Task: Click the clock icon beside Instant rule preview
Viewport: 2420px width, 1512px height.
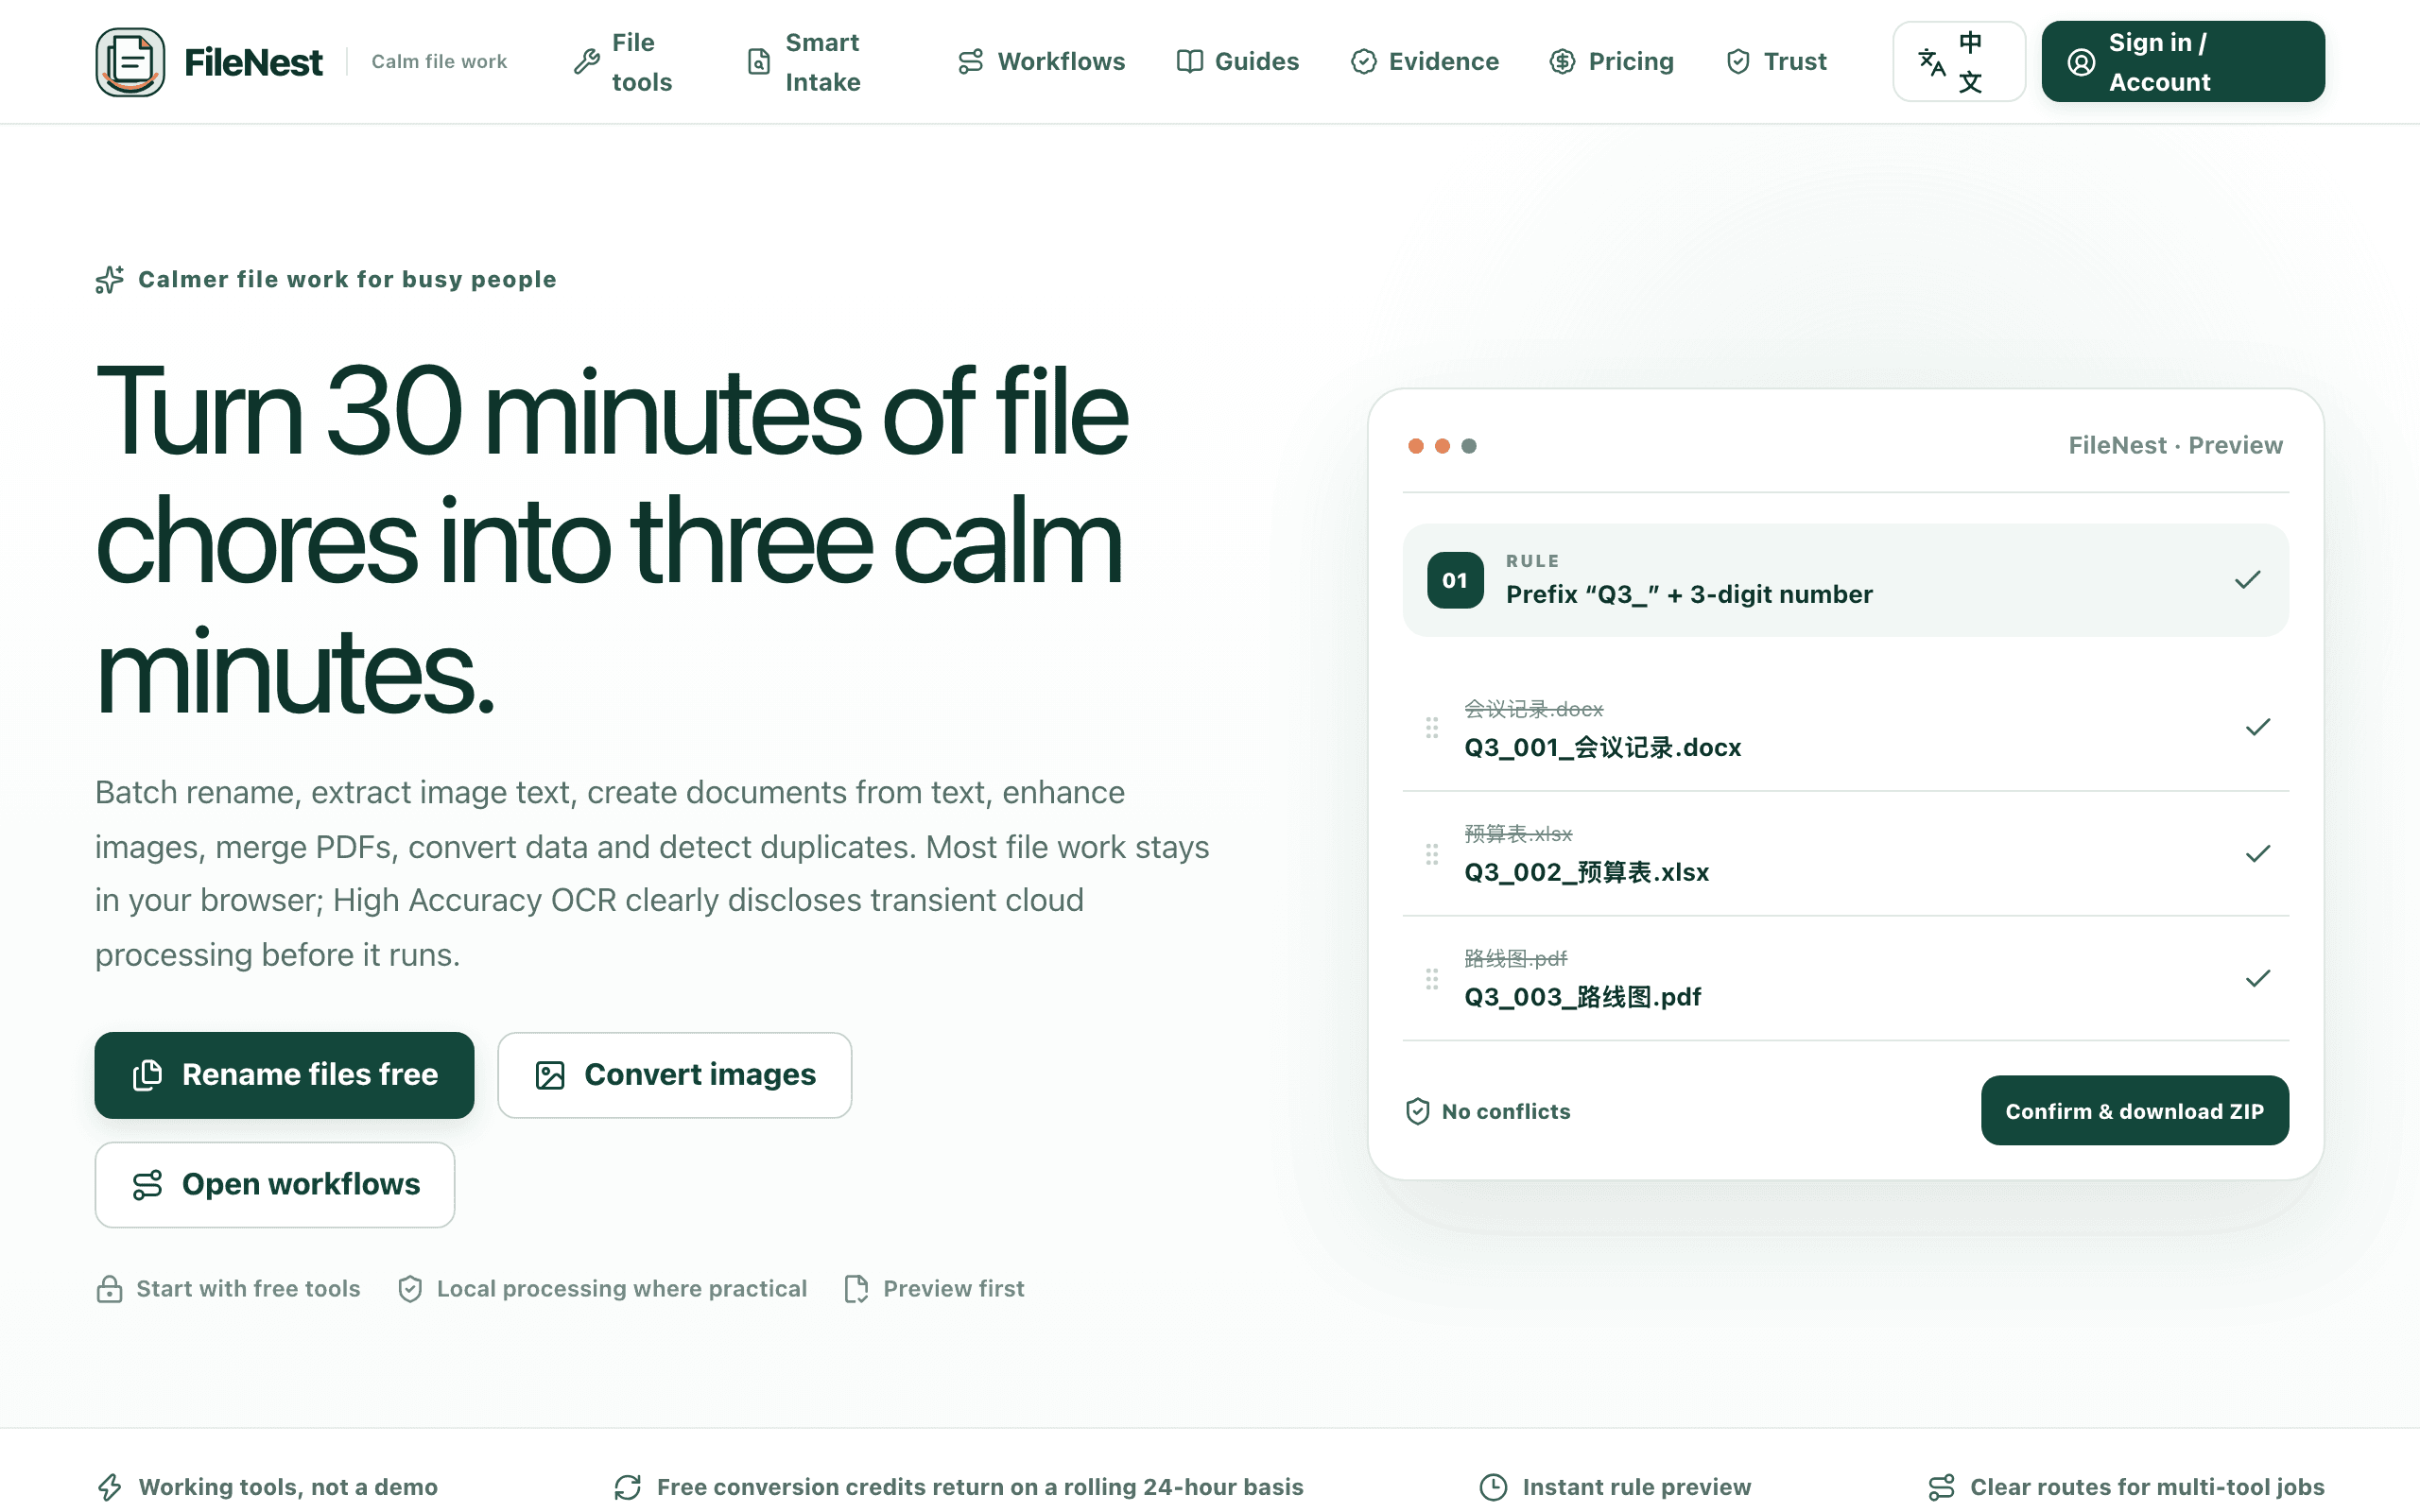Action: [x=1493, y=1487]
